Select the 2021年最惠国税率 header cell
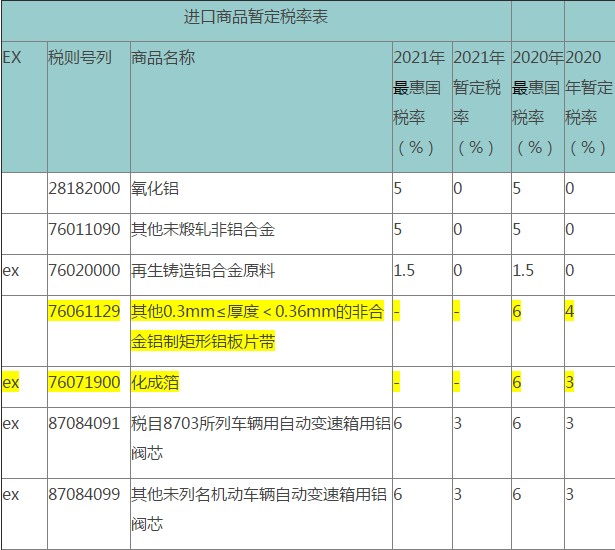This screenshot has height=550, width=615. 420,103
